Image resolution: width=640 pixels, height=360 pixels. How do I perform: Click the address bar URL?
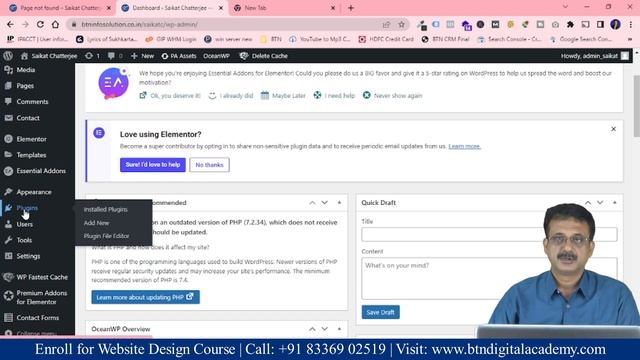[x=139, y=24]
